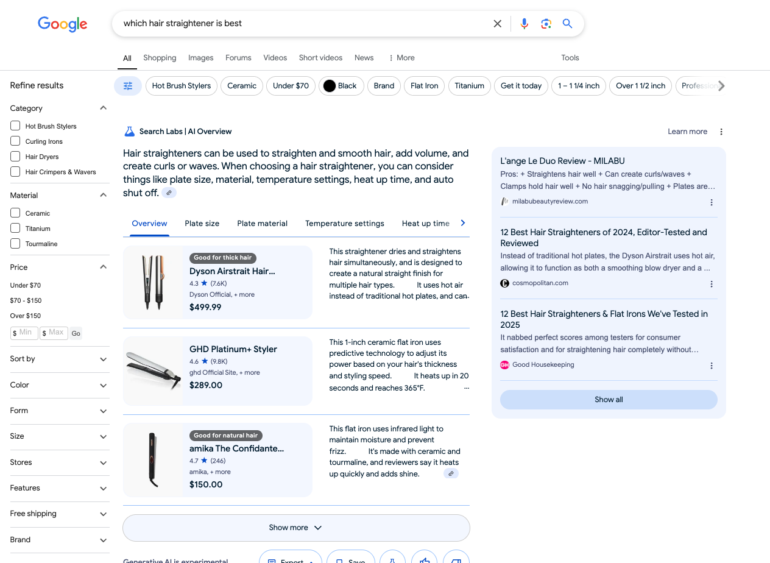
Task: Open three-dot menu for milabubeautyreview.com result
Action: pyautogui.click(x=711, y=202)
